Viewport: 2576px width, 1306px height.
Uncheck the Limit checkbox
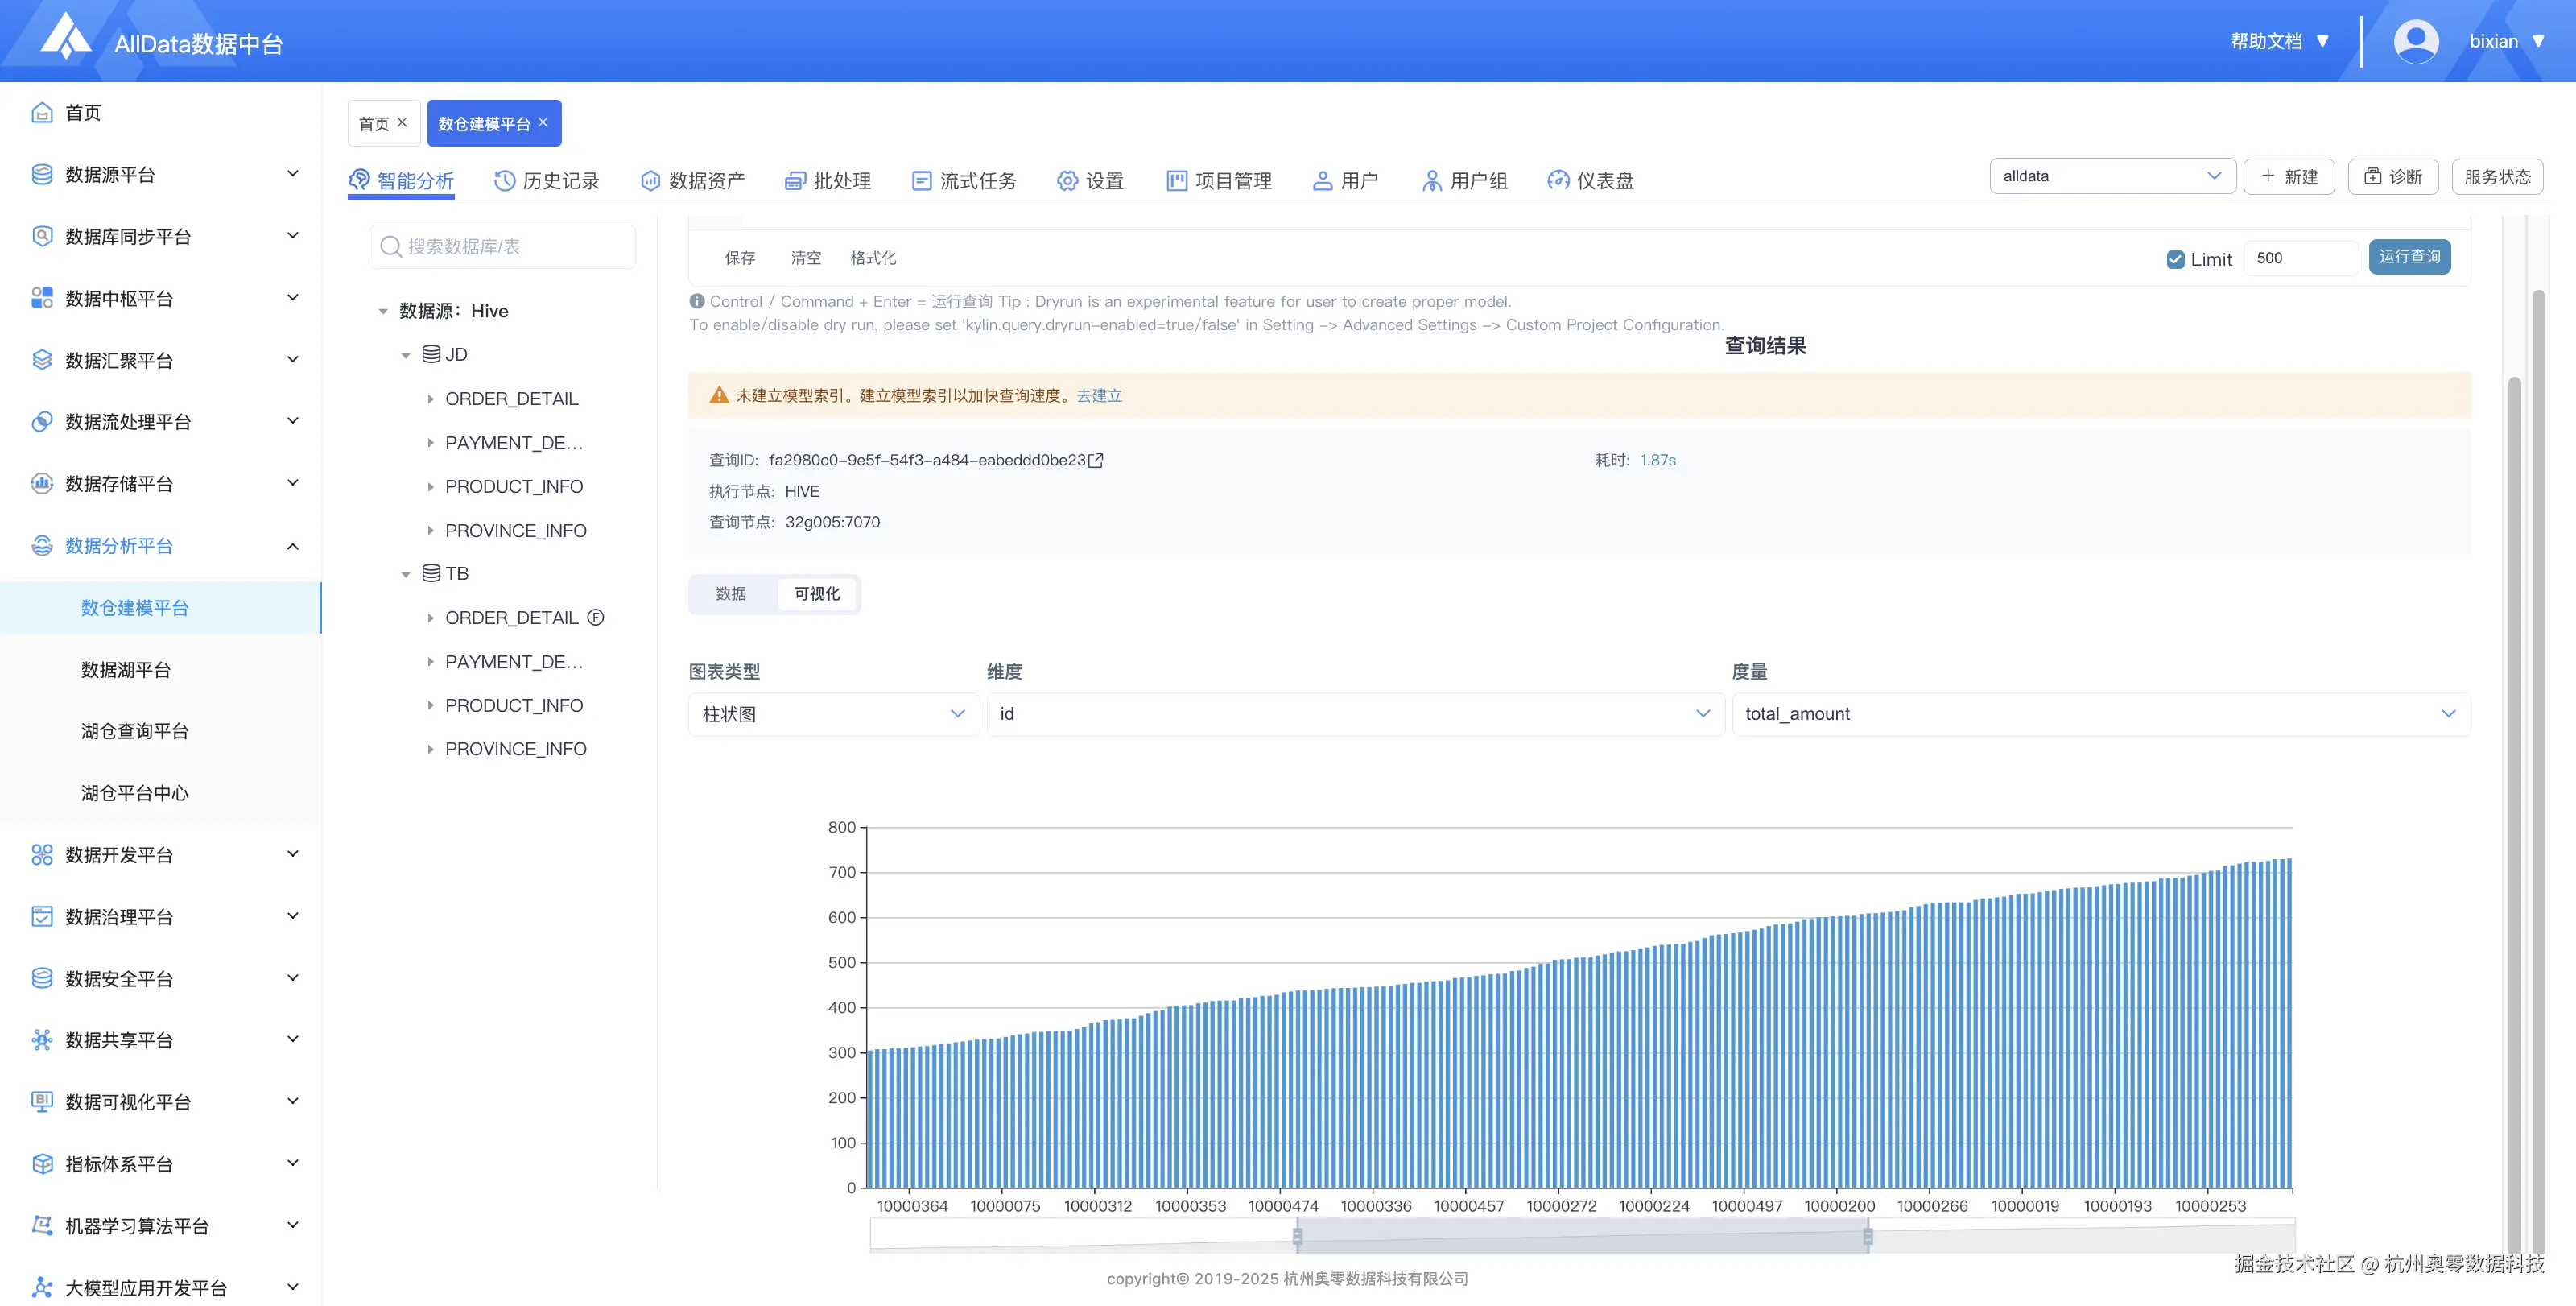[2175, 259]
